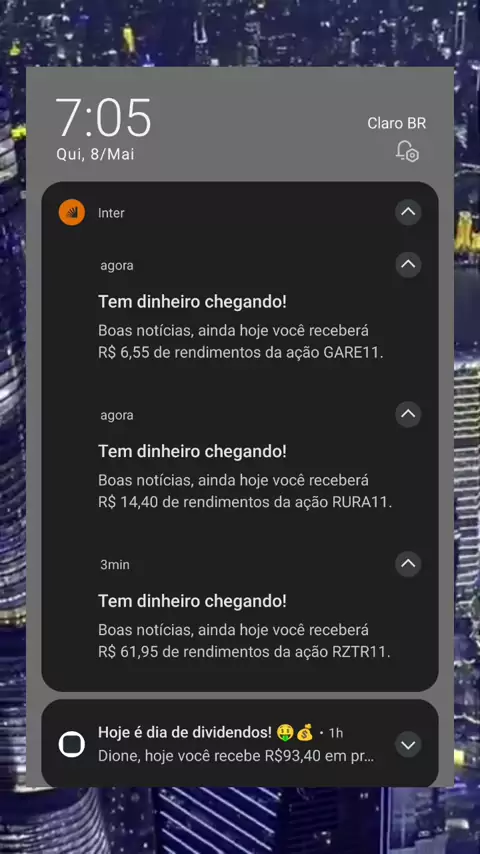Tap the white square app icon
This screenshot has height=854, width=480.
tap(71, 745)
